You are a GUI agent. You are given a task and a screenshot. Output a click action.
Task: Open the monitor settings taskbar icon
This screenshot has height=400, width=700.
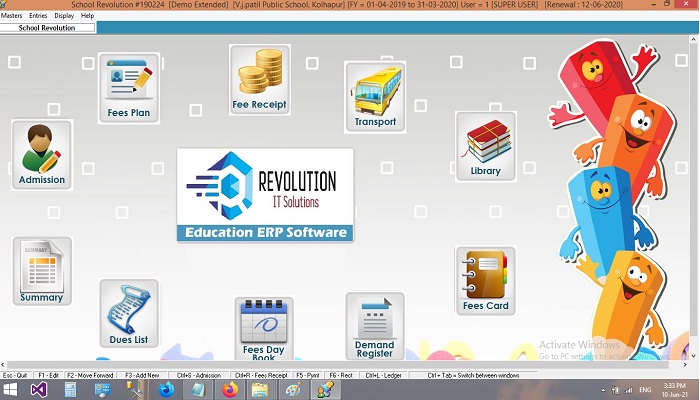102,390
